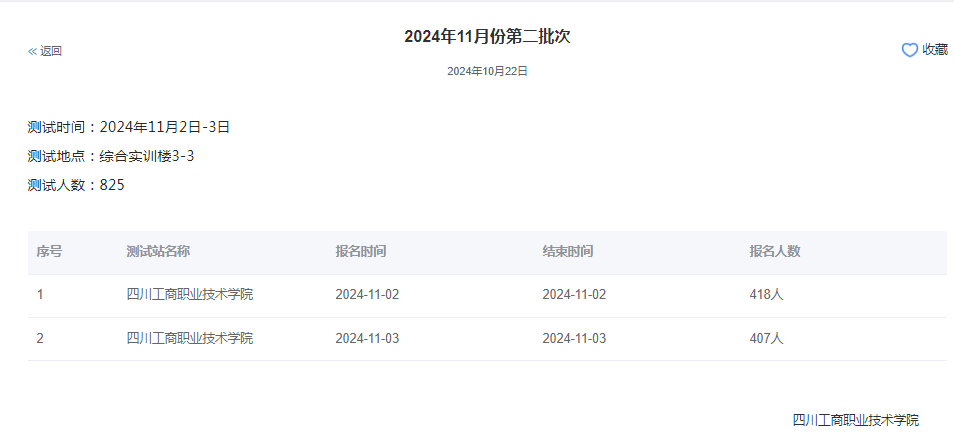This screenshot has width=954, height=443.
Task: Select row 2 station name 四川工商职业技术学院
Action: pos(190,338)
